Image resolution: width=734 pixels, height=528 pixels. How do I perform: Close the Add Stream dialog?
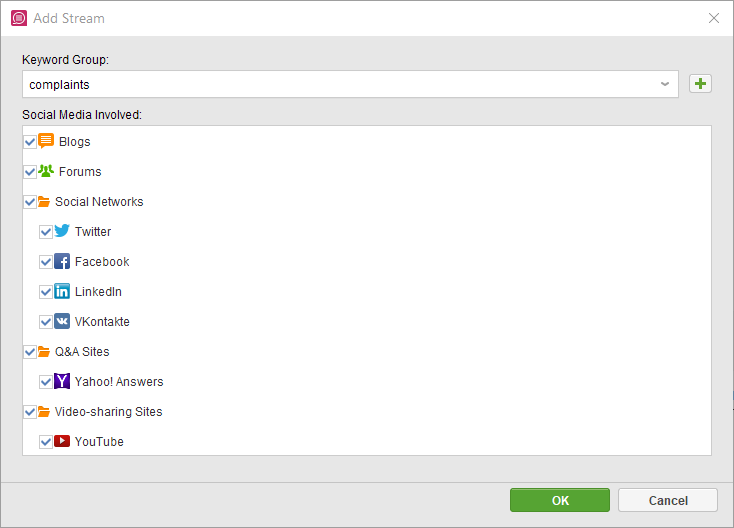click(x=714, y=18)
